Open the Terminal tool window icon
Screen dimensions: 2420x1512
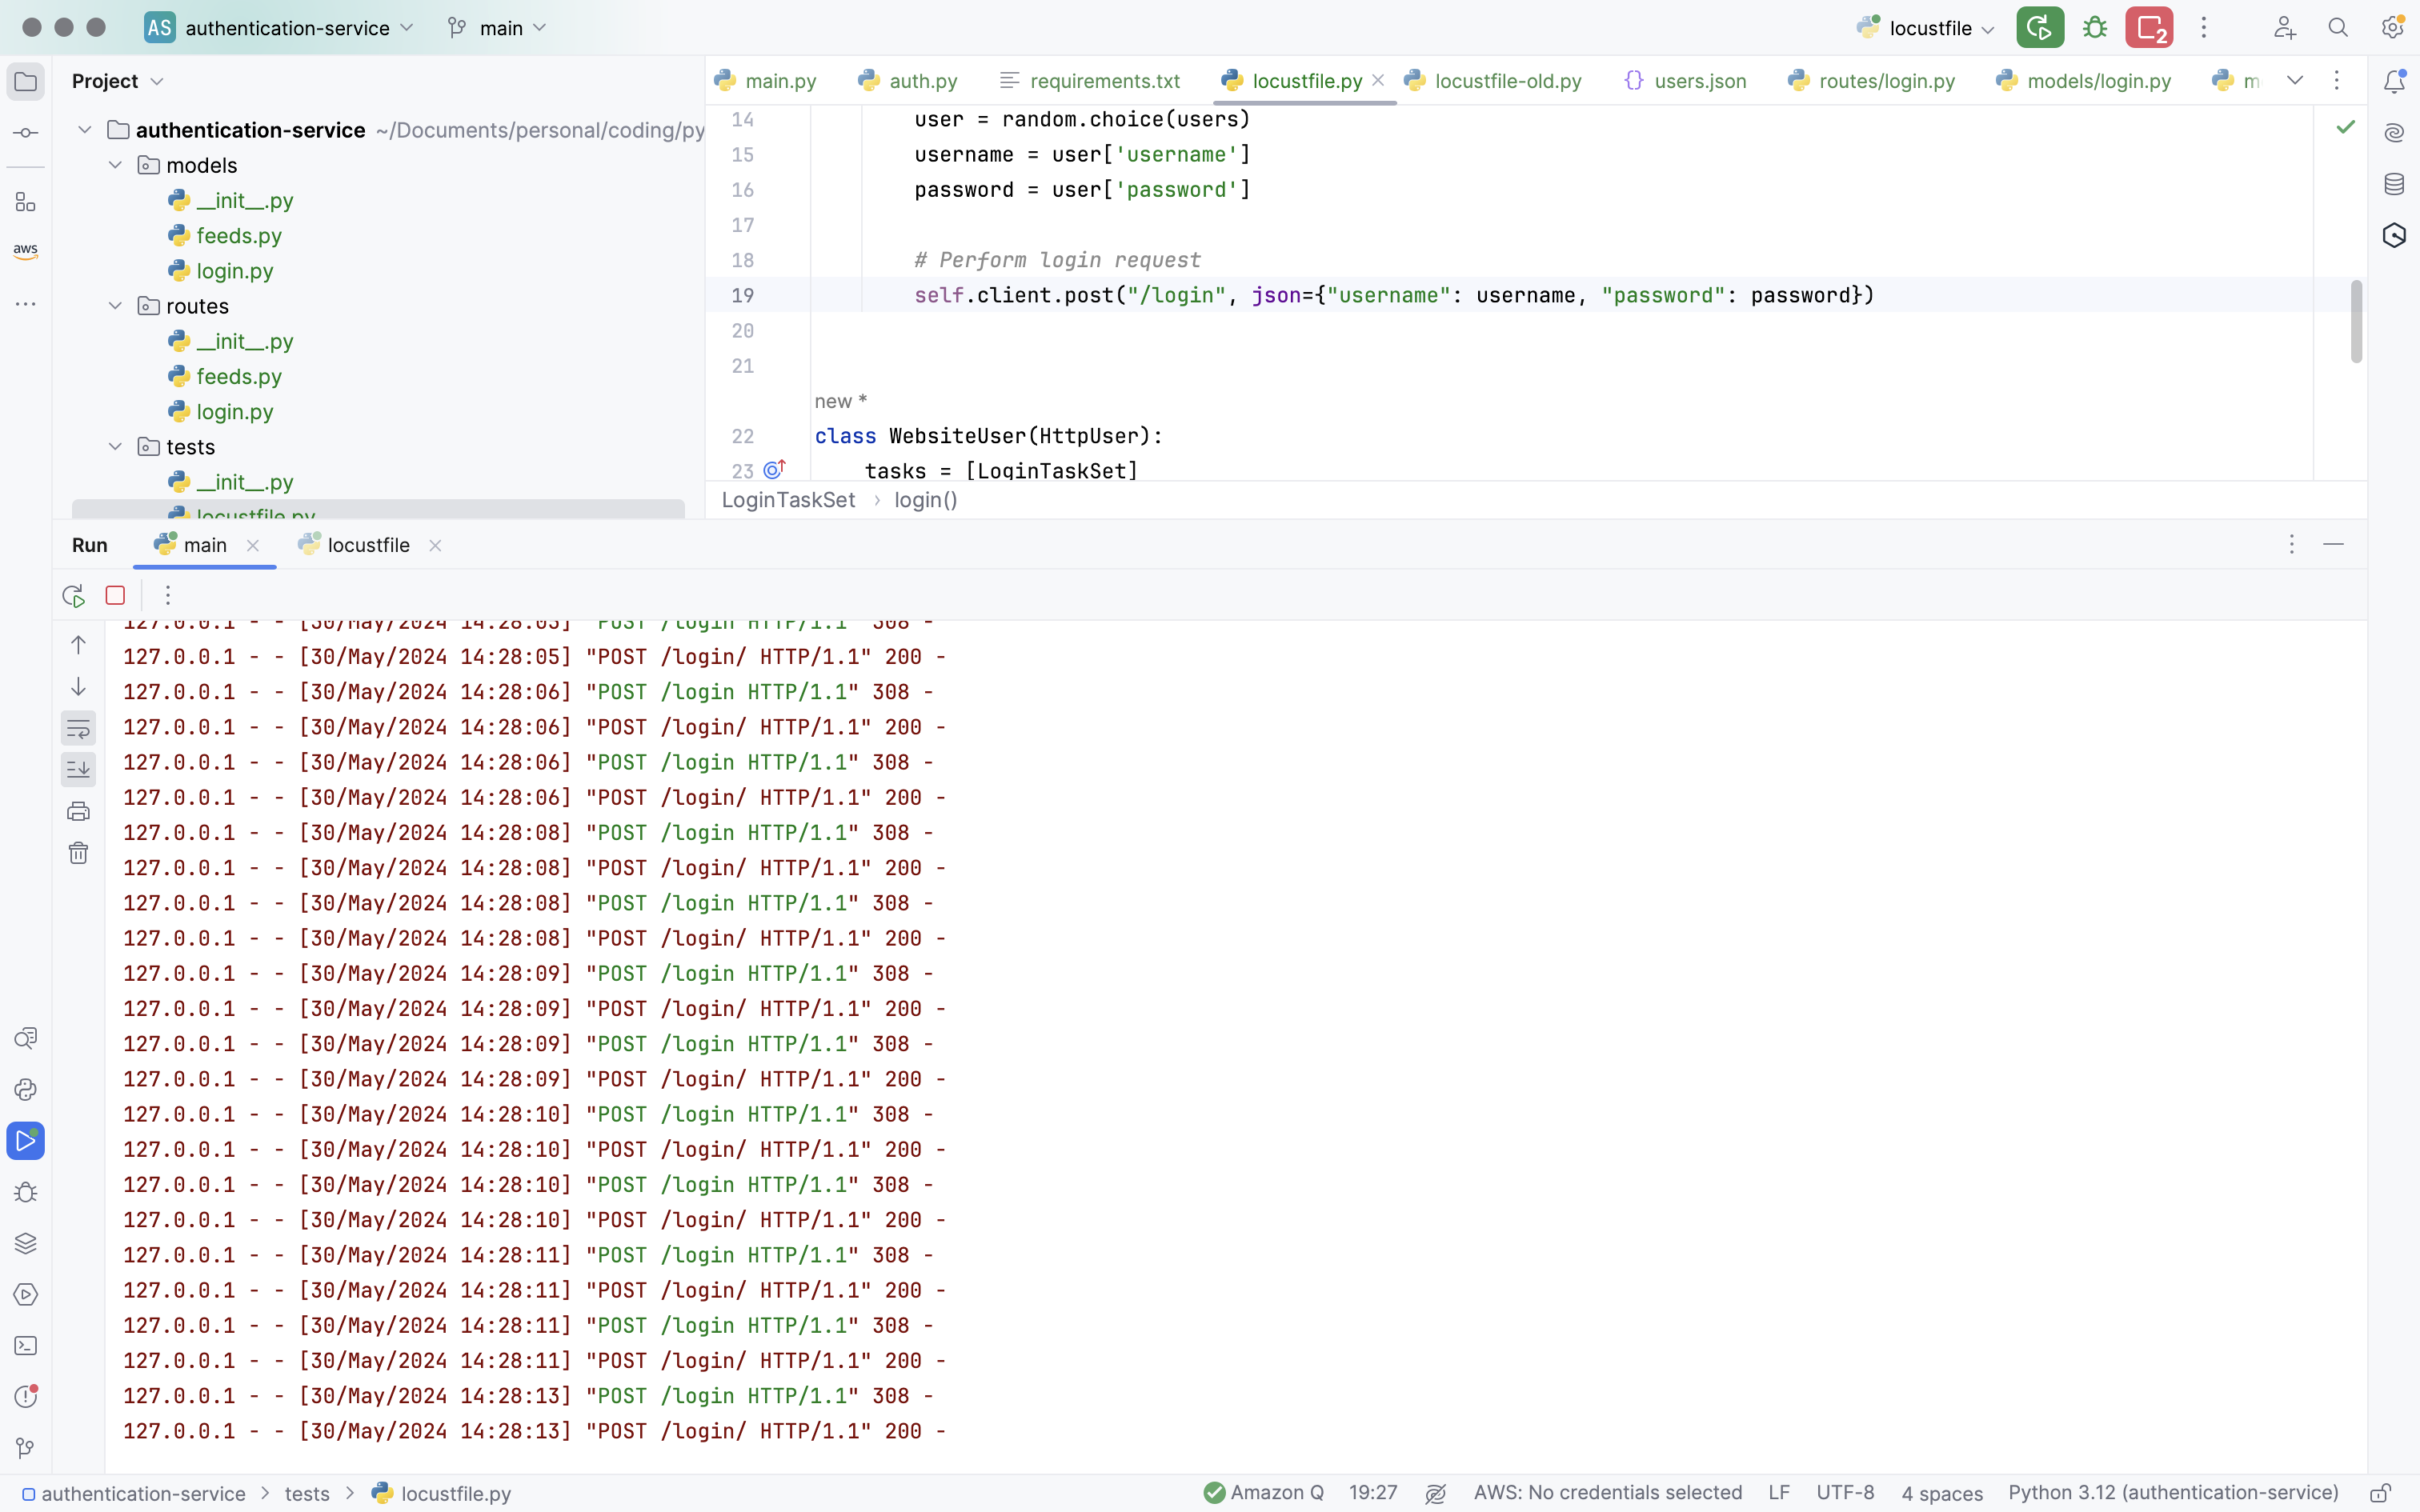(26, 1346)
